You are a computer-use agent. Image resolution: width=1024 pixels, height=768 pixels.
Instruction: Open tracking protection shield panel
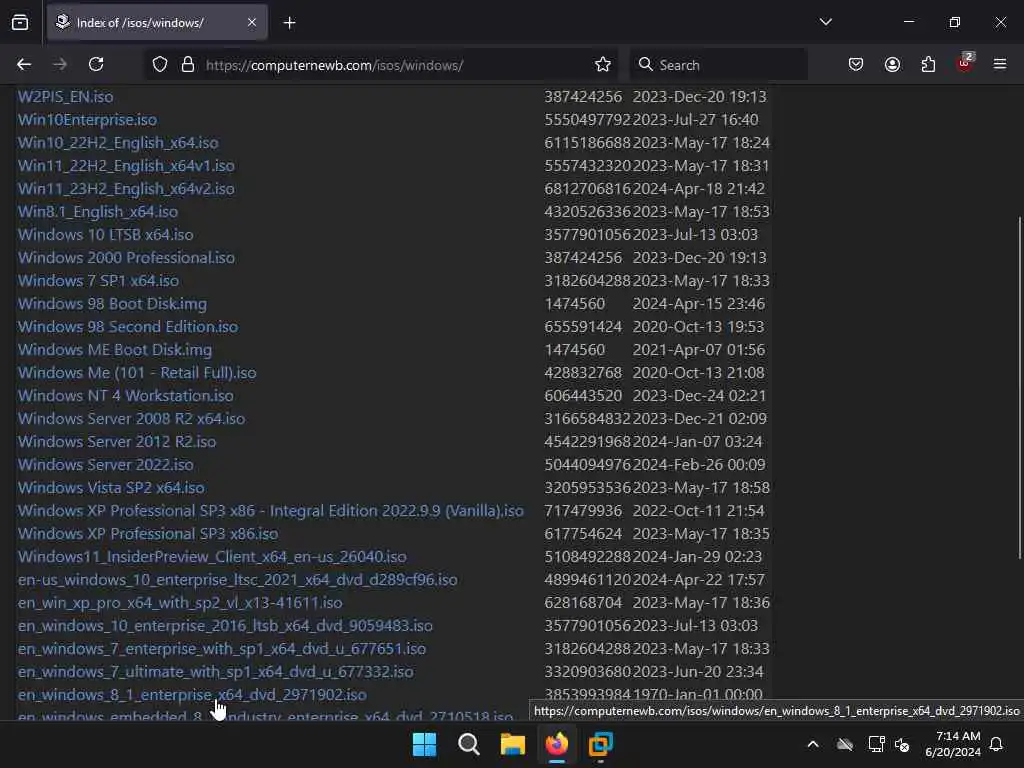pyautogui.click(x=160, y=65)
